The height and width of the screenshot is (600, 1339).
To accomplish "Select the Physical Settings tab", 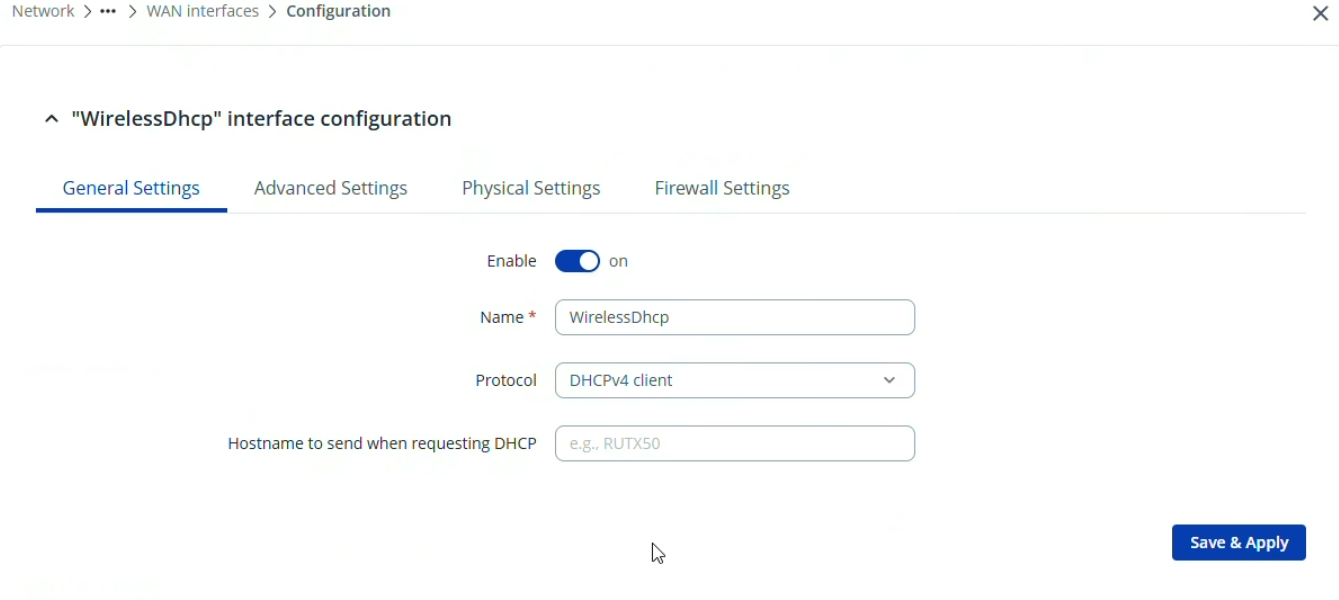I will point(531,188).
